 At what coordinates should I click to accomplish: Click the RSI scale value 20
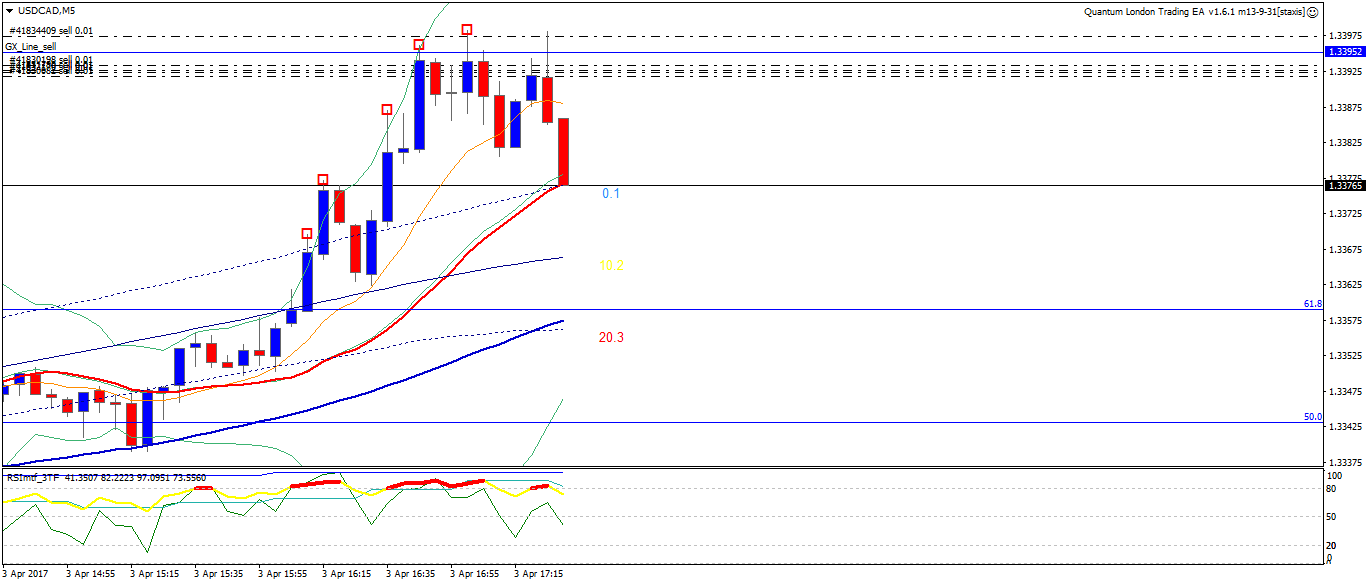pyautogui.click(x=1333, y=546)
